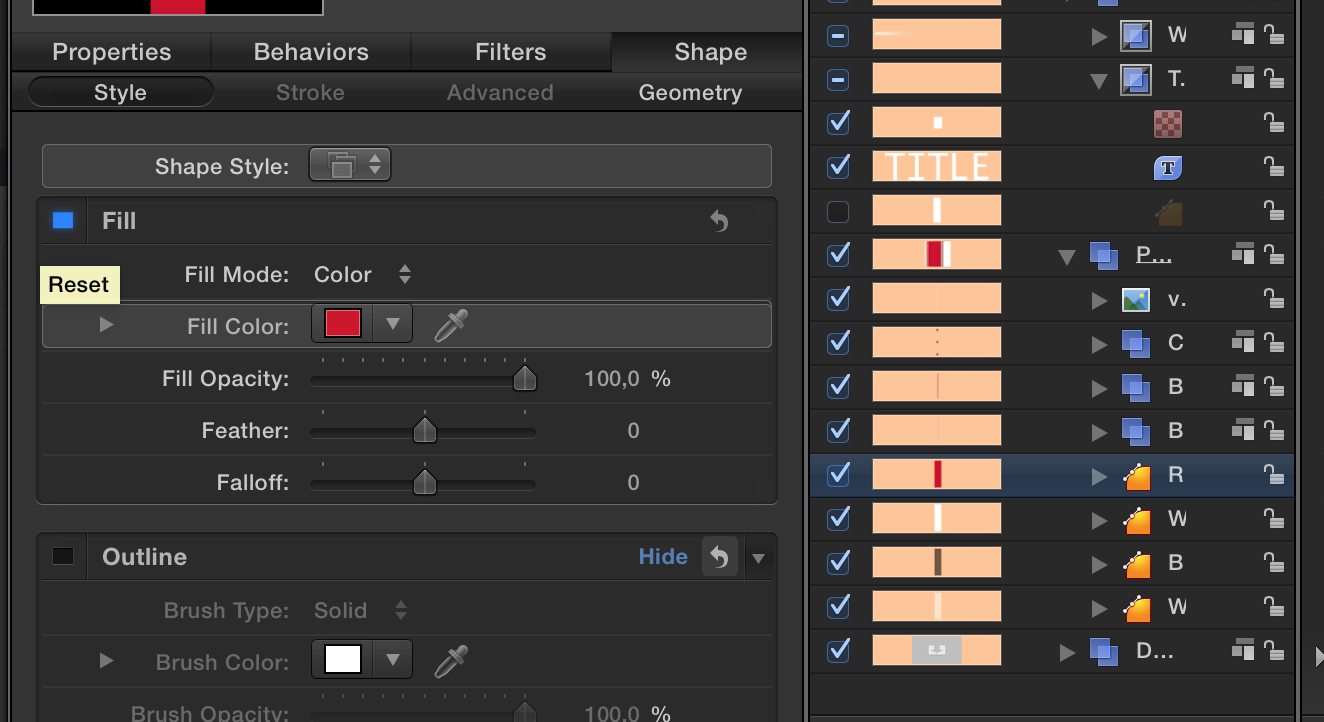The image size is (1324, 722).
Task: Click the Fill Opacity slider handle
Action: coord(524,379)
